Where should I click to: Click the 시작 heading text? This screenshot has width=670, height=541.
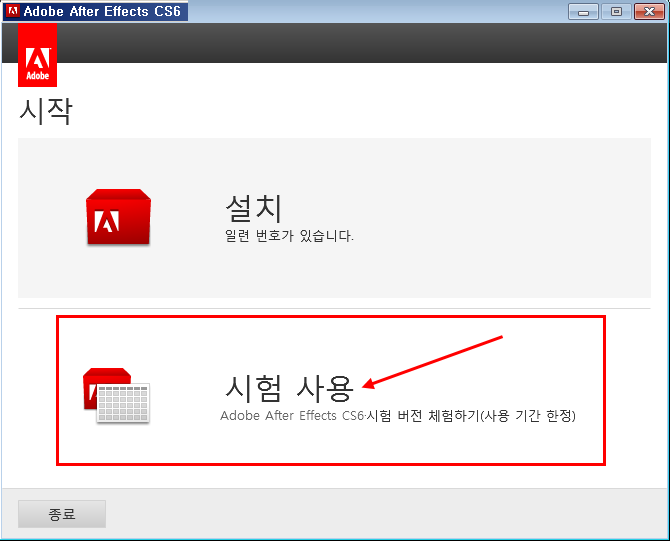46,111
